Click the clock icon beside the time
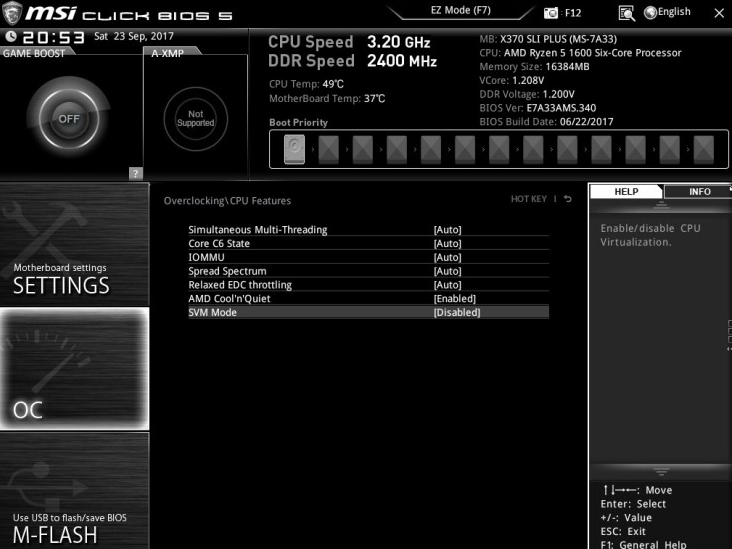The image size is (732, 549). pyautogui.click(x=10, y=36)
